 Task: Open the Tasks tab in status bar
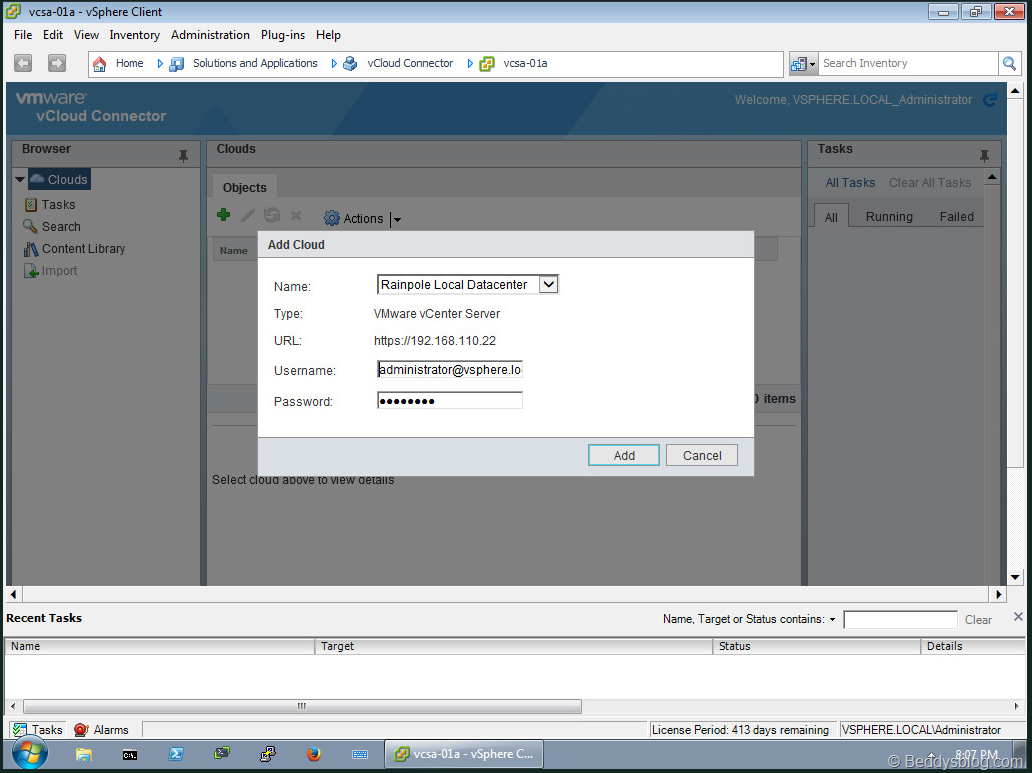click(x=38, y=730)
